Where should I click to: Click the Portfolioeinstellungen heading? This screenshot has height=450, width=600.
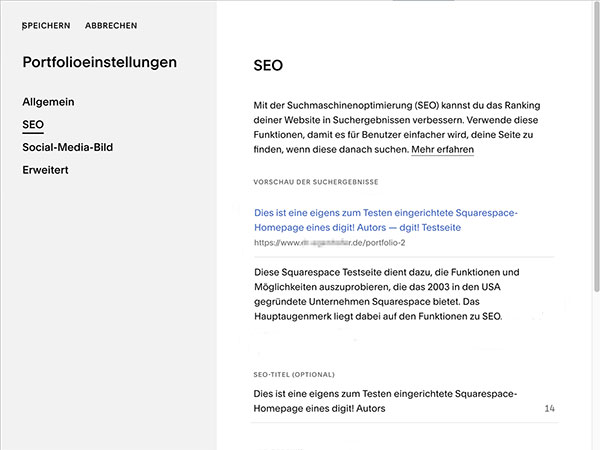point(99,62)
